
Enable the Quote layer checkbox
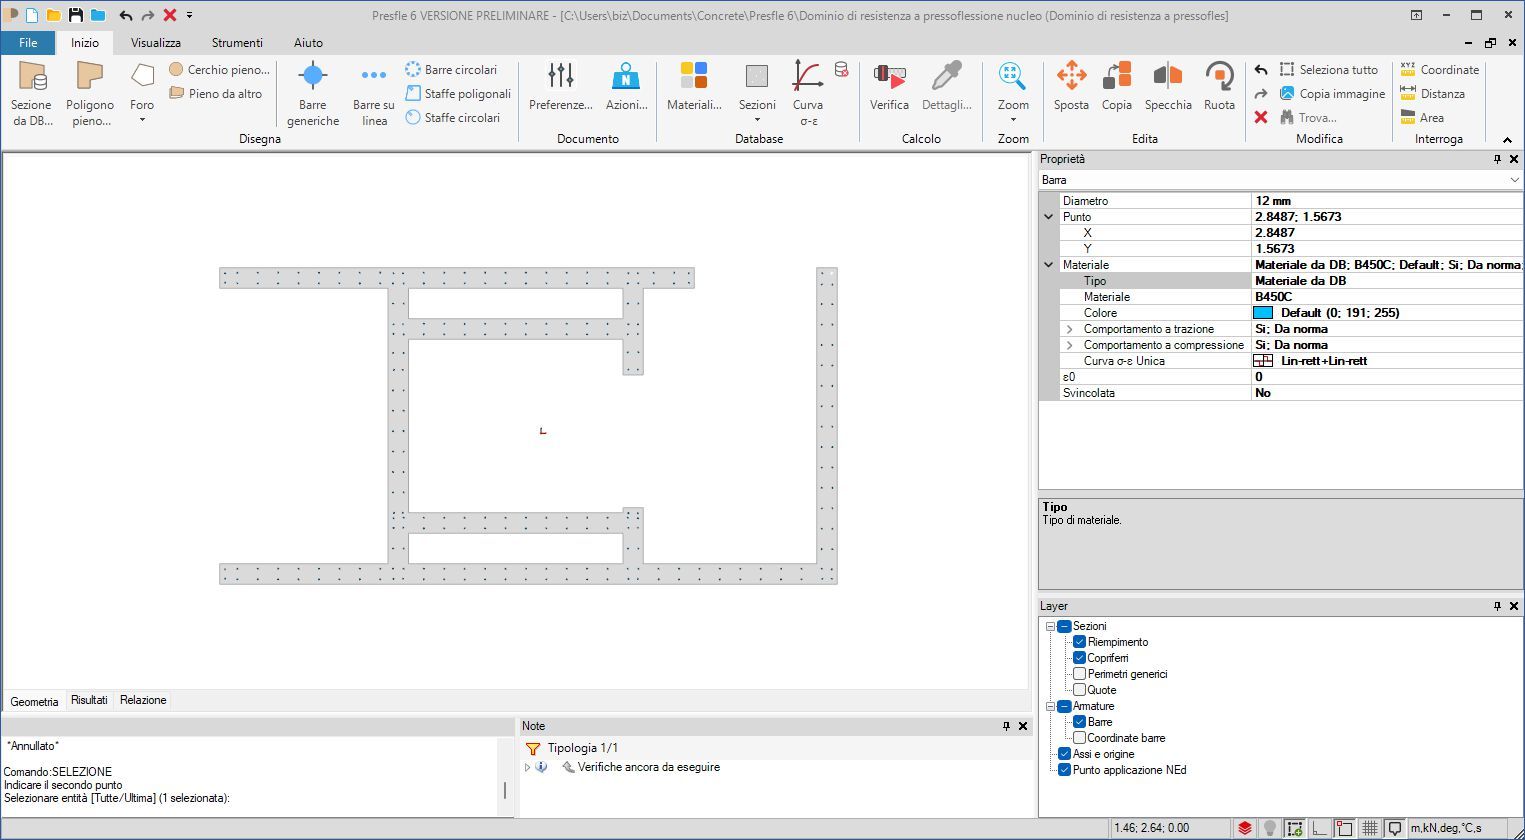[1079, 690]
